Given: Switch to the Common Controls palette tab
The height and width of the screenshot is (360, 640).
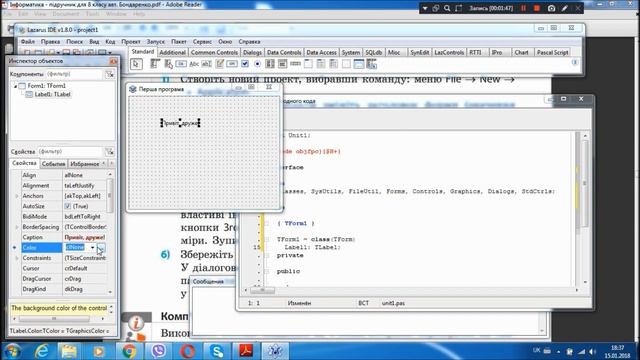Looking at the screenshot, I should click(214, 53).
